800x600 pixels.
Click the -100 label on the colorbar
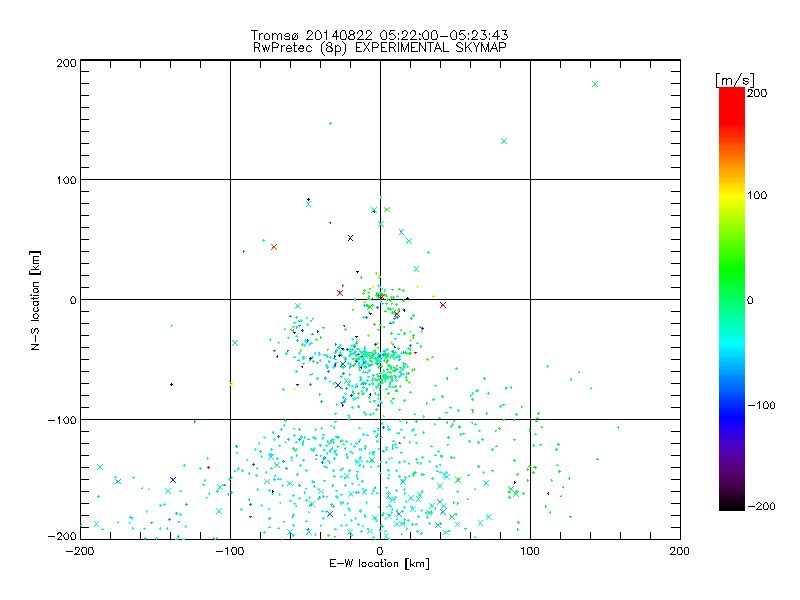coord(761,405)
